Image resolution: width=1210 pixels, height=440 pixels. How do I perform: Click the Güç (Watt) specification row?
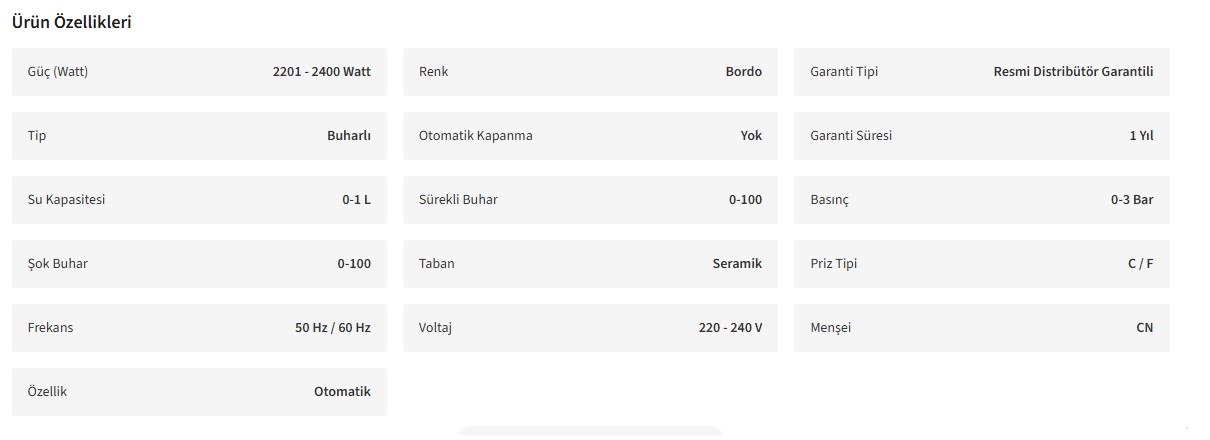[x=199, y=72]
